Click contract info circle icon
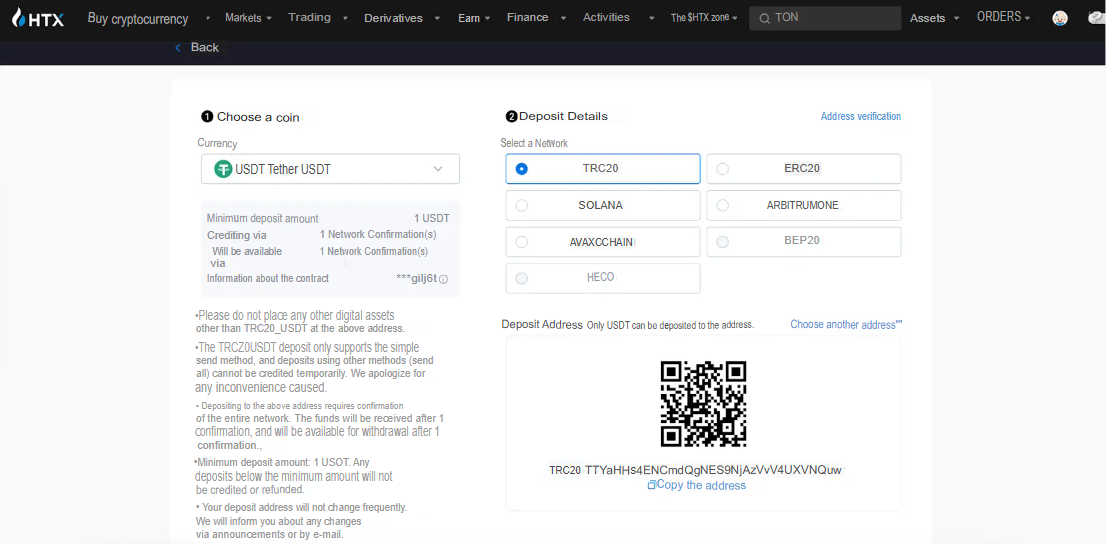Viewport: 1106px width, 544px height. click(x=444, y=279)
